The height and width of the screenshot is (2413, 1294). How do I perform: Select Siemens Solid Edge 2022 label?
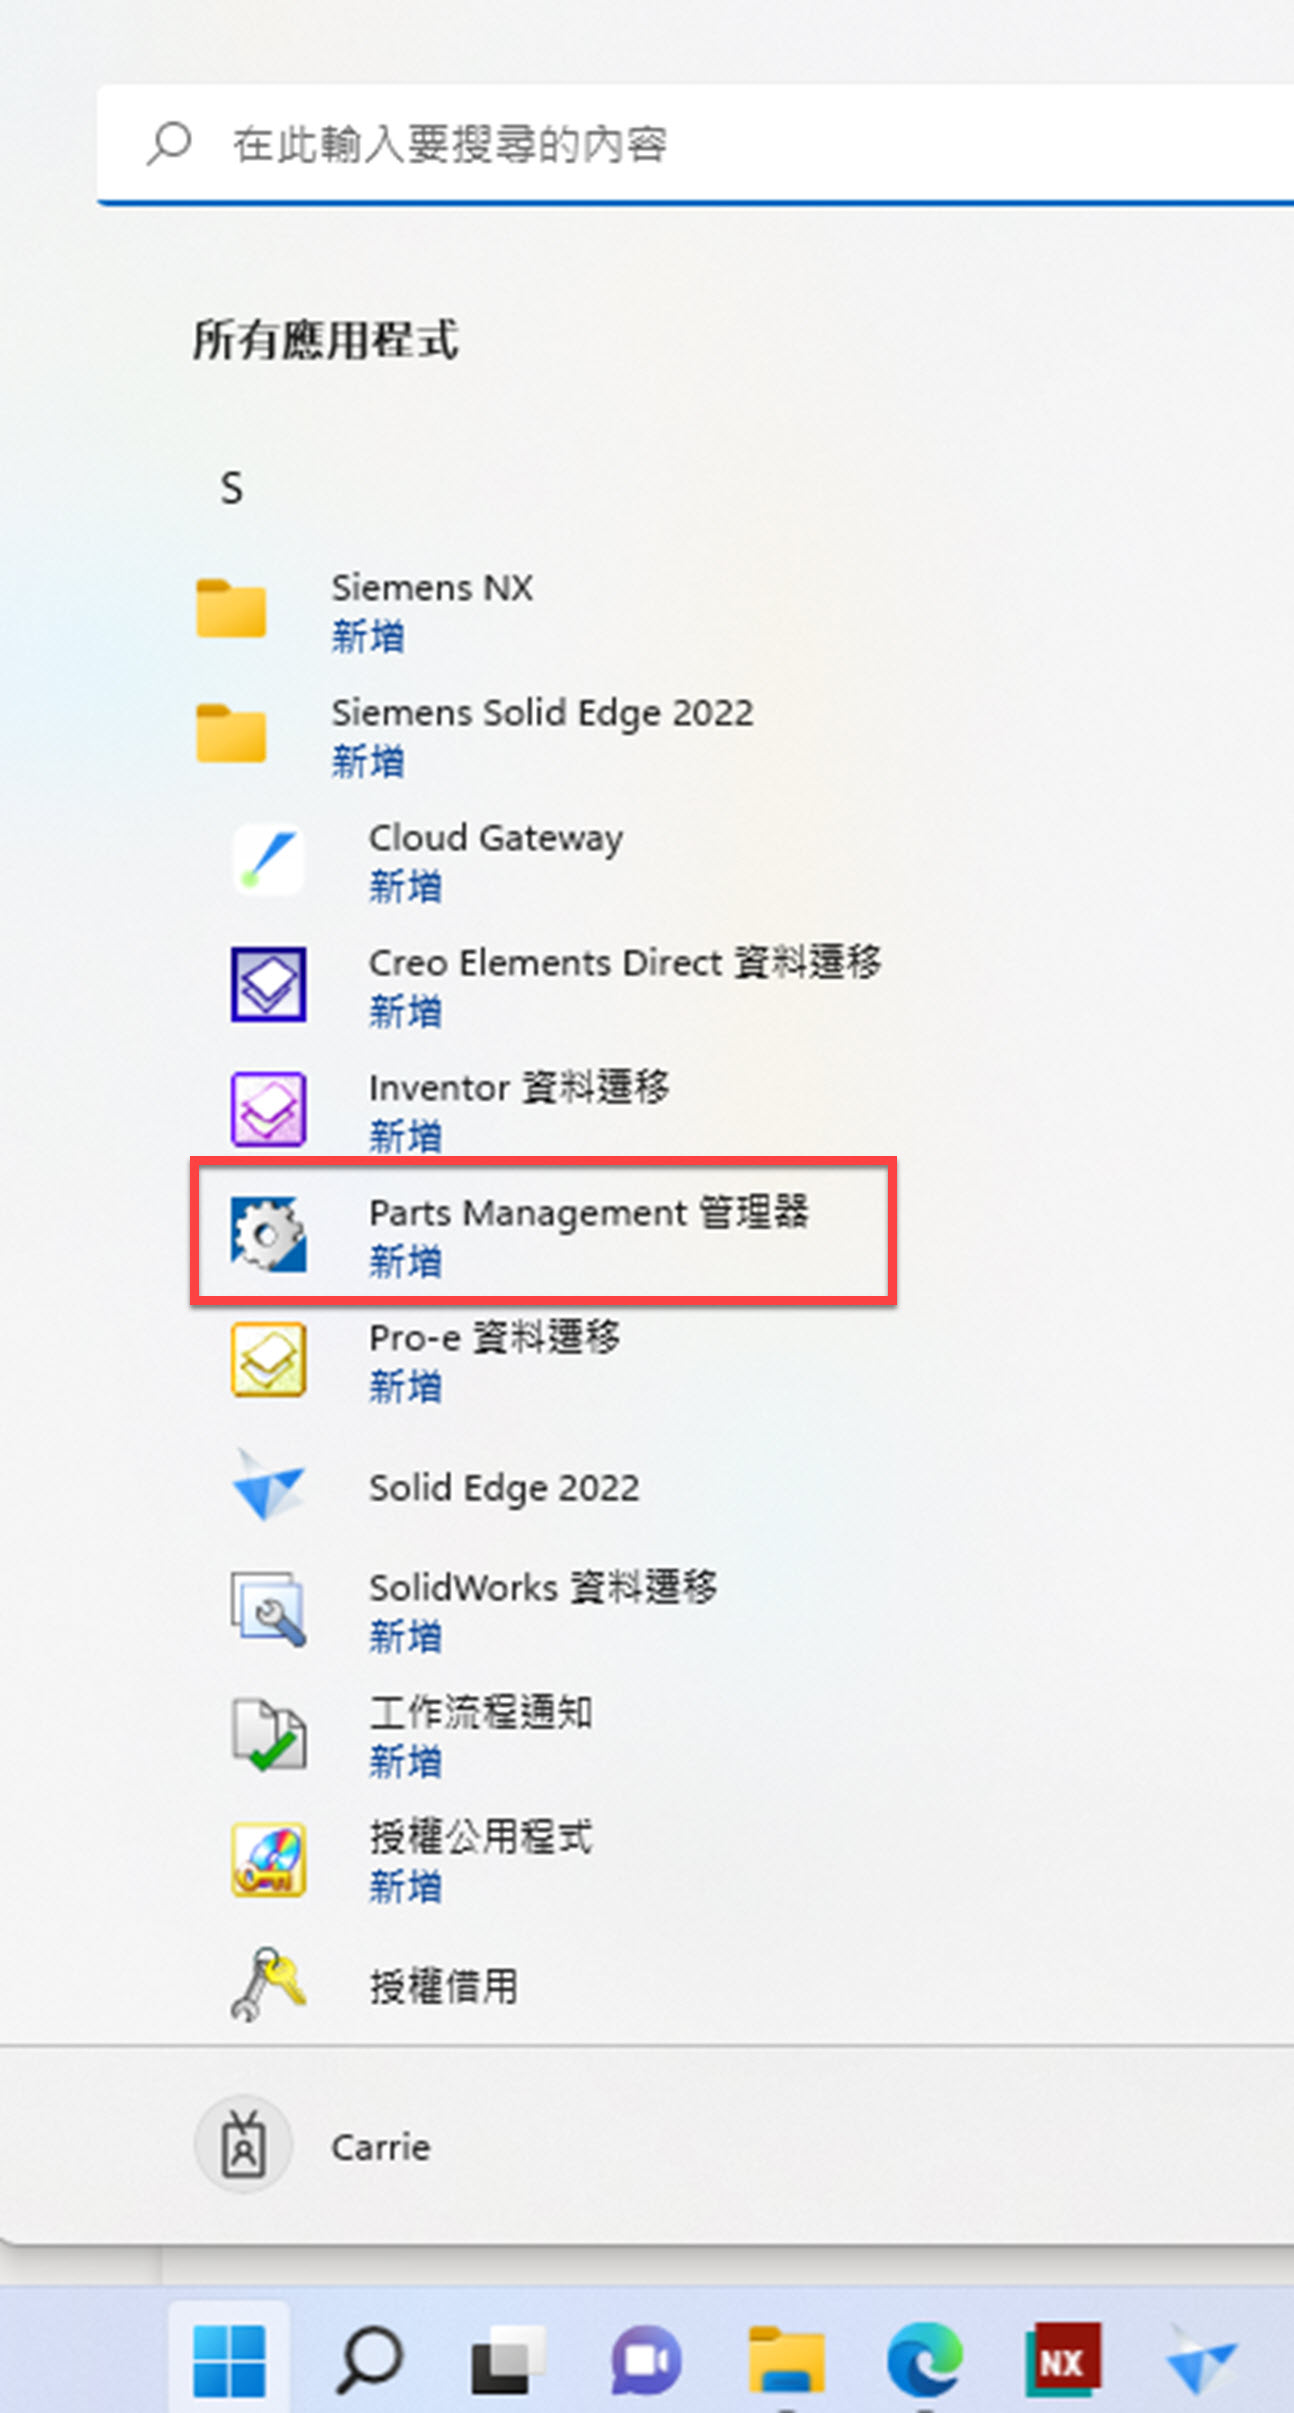tap(543, 714)
